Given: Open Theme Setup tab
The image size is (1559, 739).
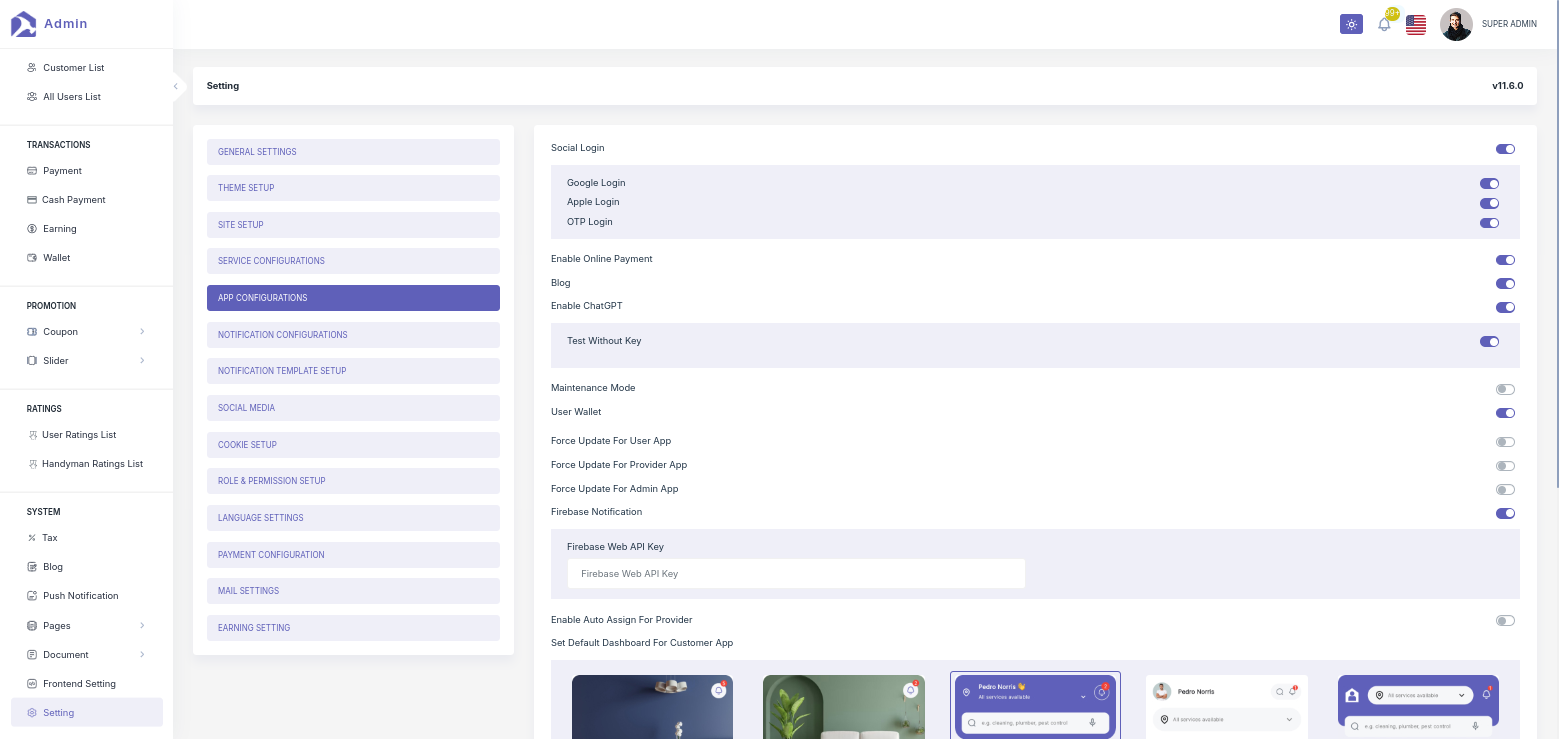Looking at the screenshot, I should coord(353,188).
